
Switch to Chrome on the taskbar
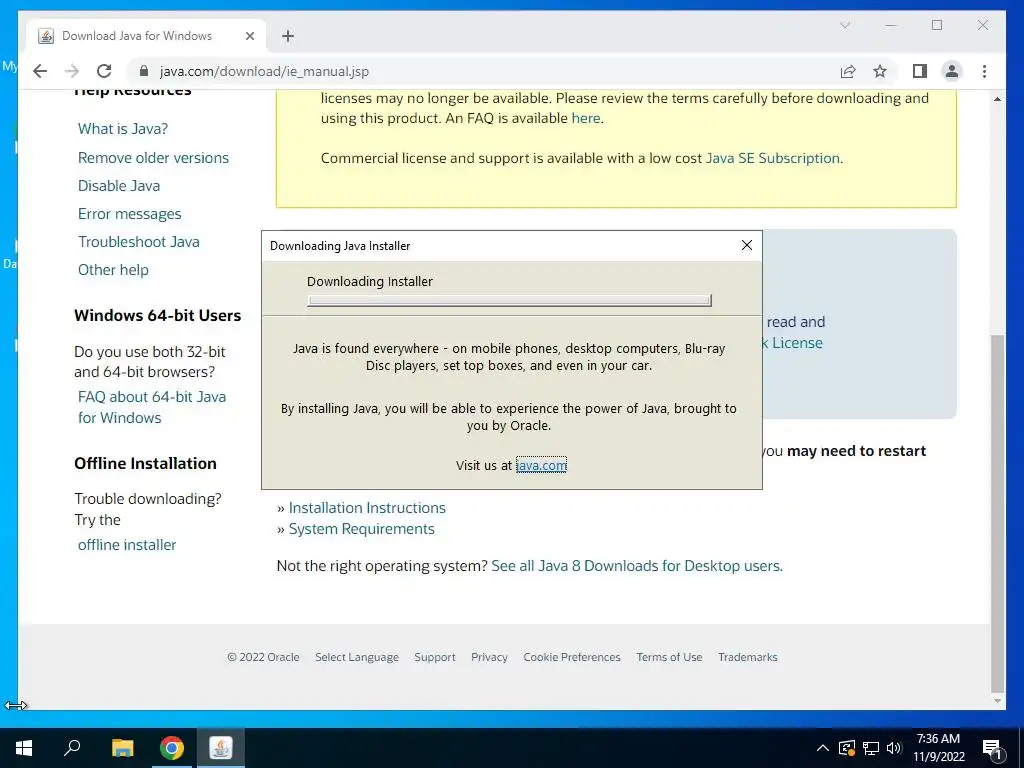pyautogui.click(x=172, y=748)
